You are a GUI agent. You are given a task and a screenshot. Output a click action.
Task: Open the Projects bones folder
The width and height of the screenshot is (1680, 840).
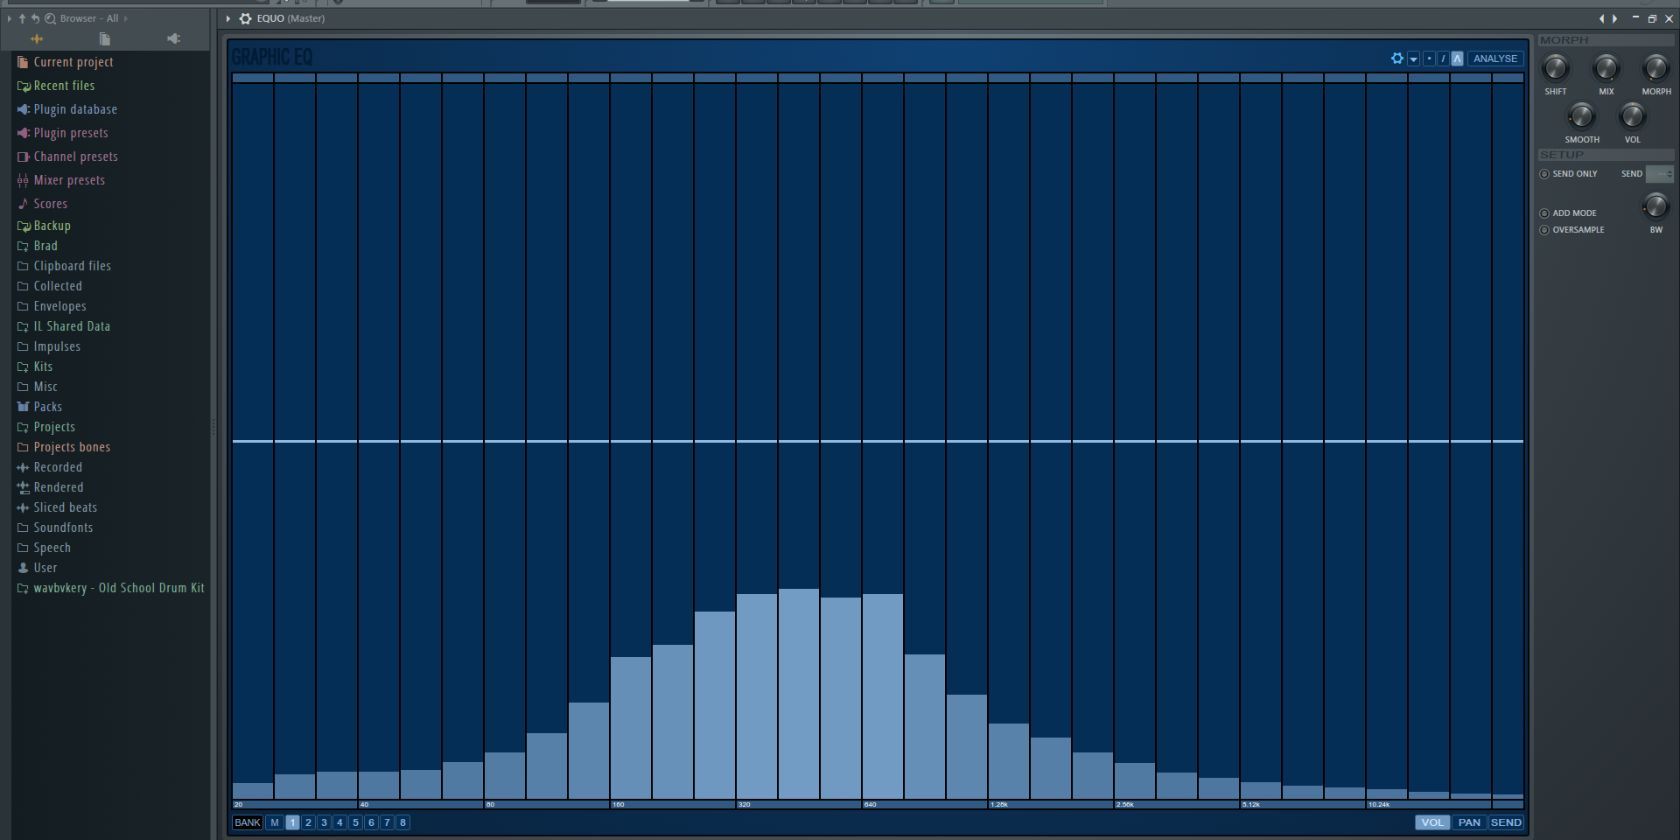[x=63, y=447]
